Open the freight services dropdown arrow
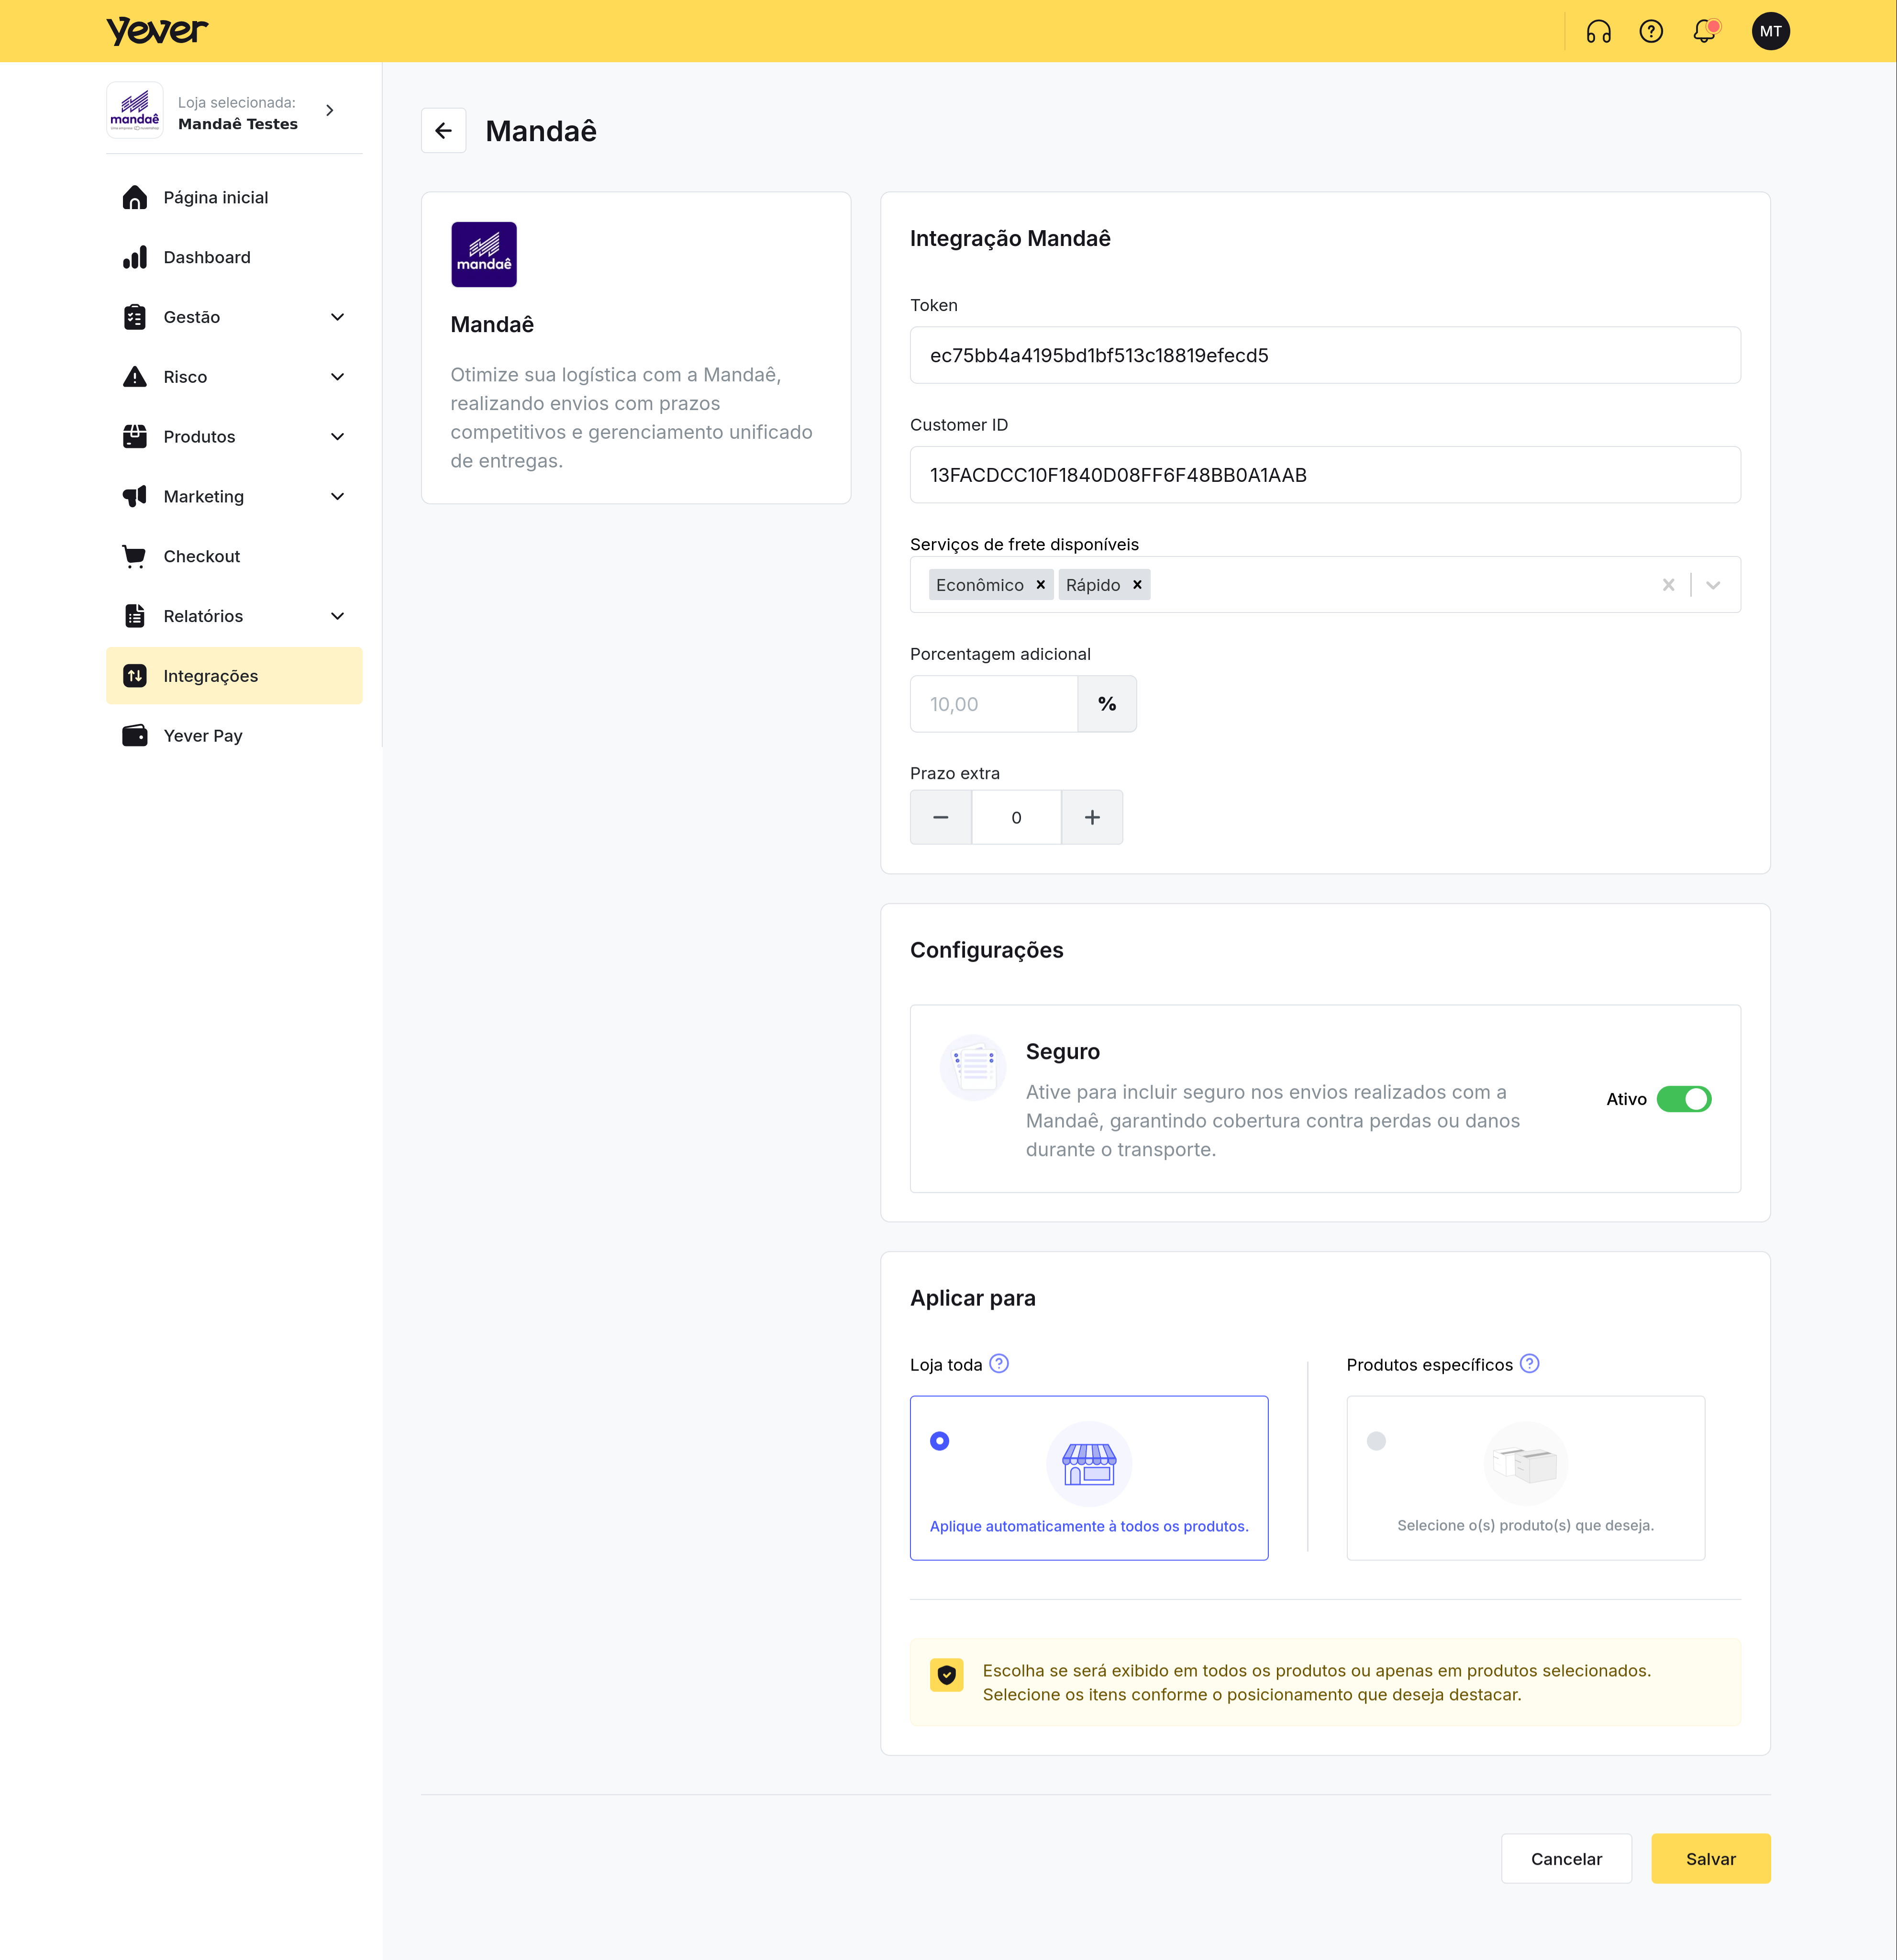The image size is (1897, 1960). tap(1713, 585)
